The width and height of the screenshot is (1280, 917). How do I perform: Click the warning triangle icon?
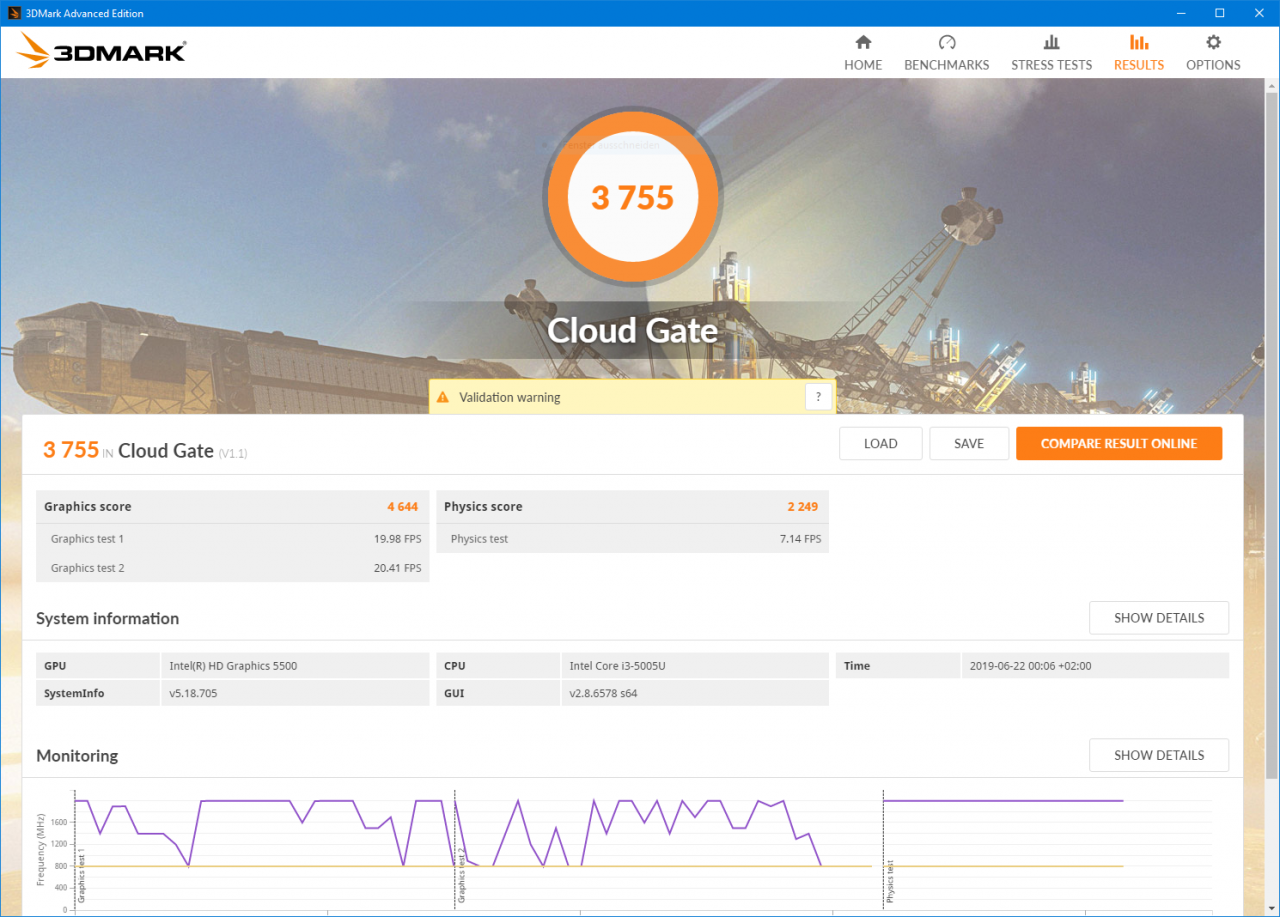tap(443, 397)
